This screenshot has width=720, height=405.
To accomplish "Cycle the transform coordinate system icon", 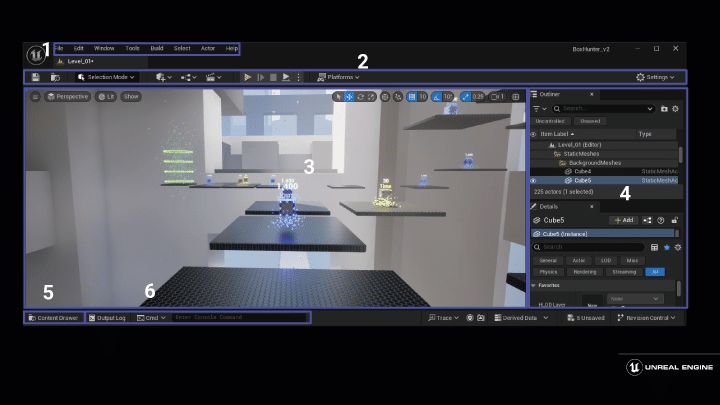I will click(385, 96).
